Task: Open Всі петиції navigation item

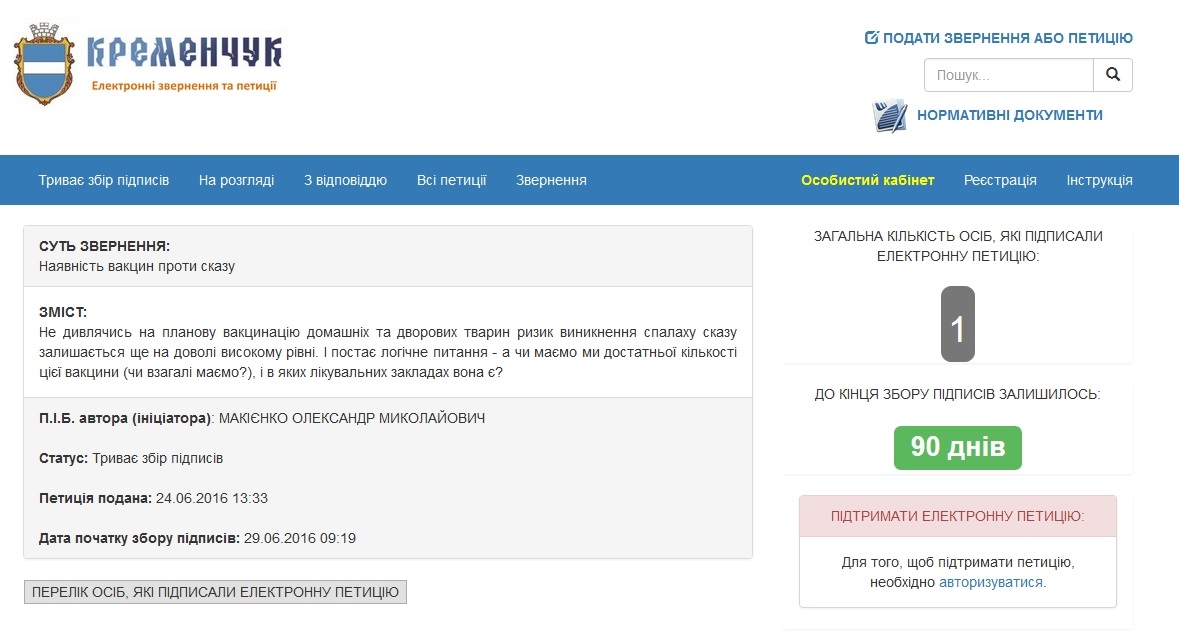Action: [451, 180]
